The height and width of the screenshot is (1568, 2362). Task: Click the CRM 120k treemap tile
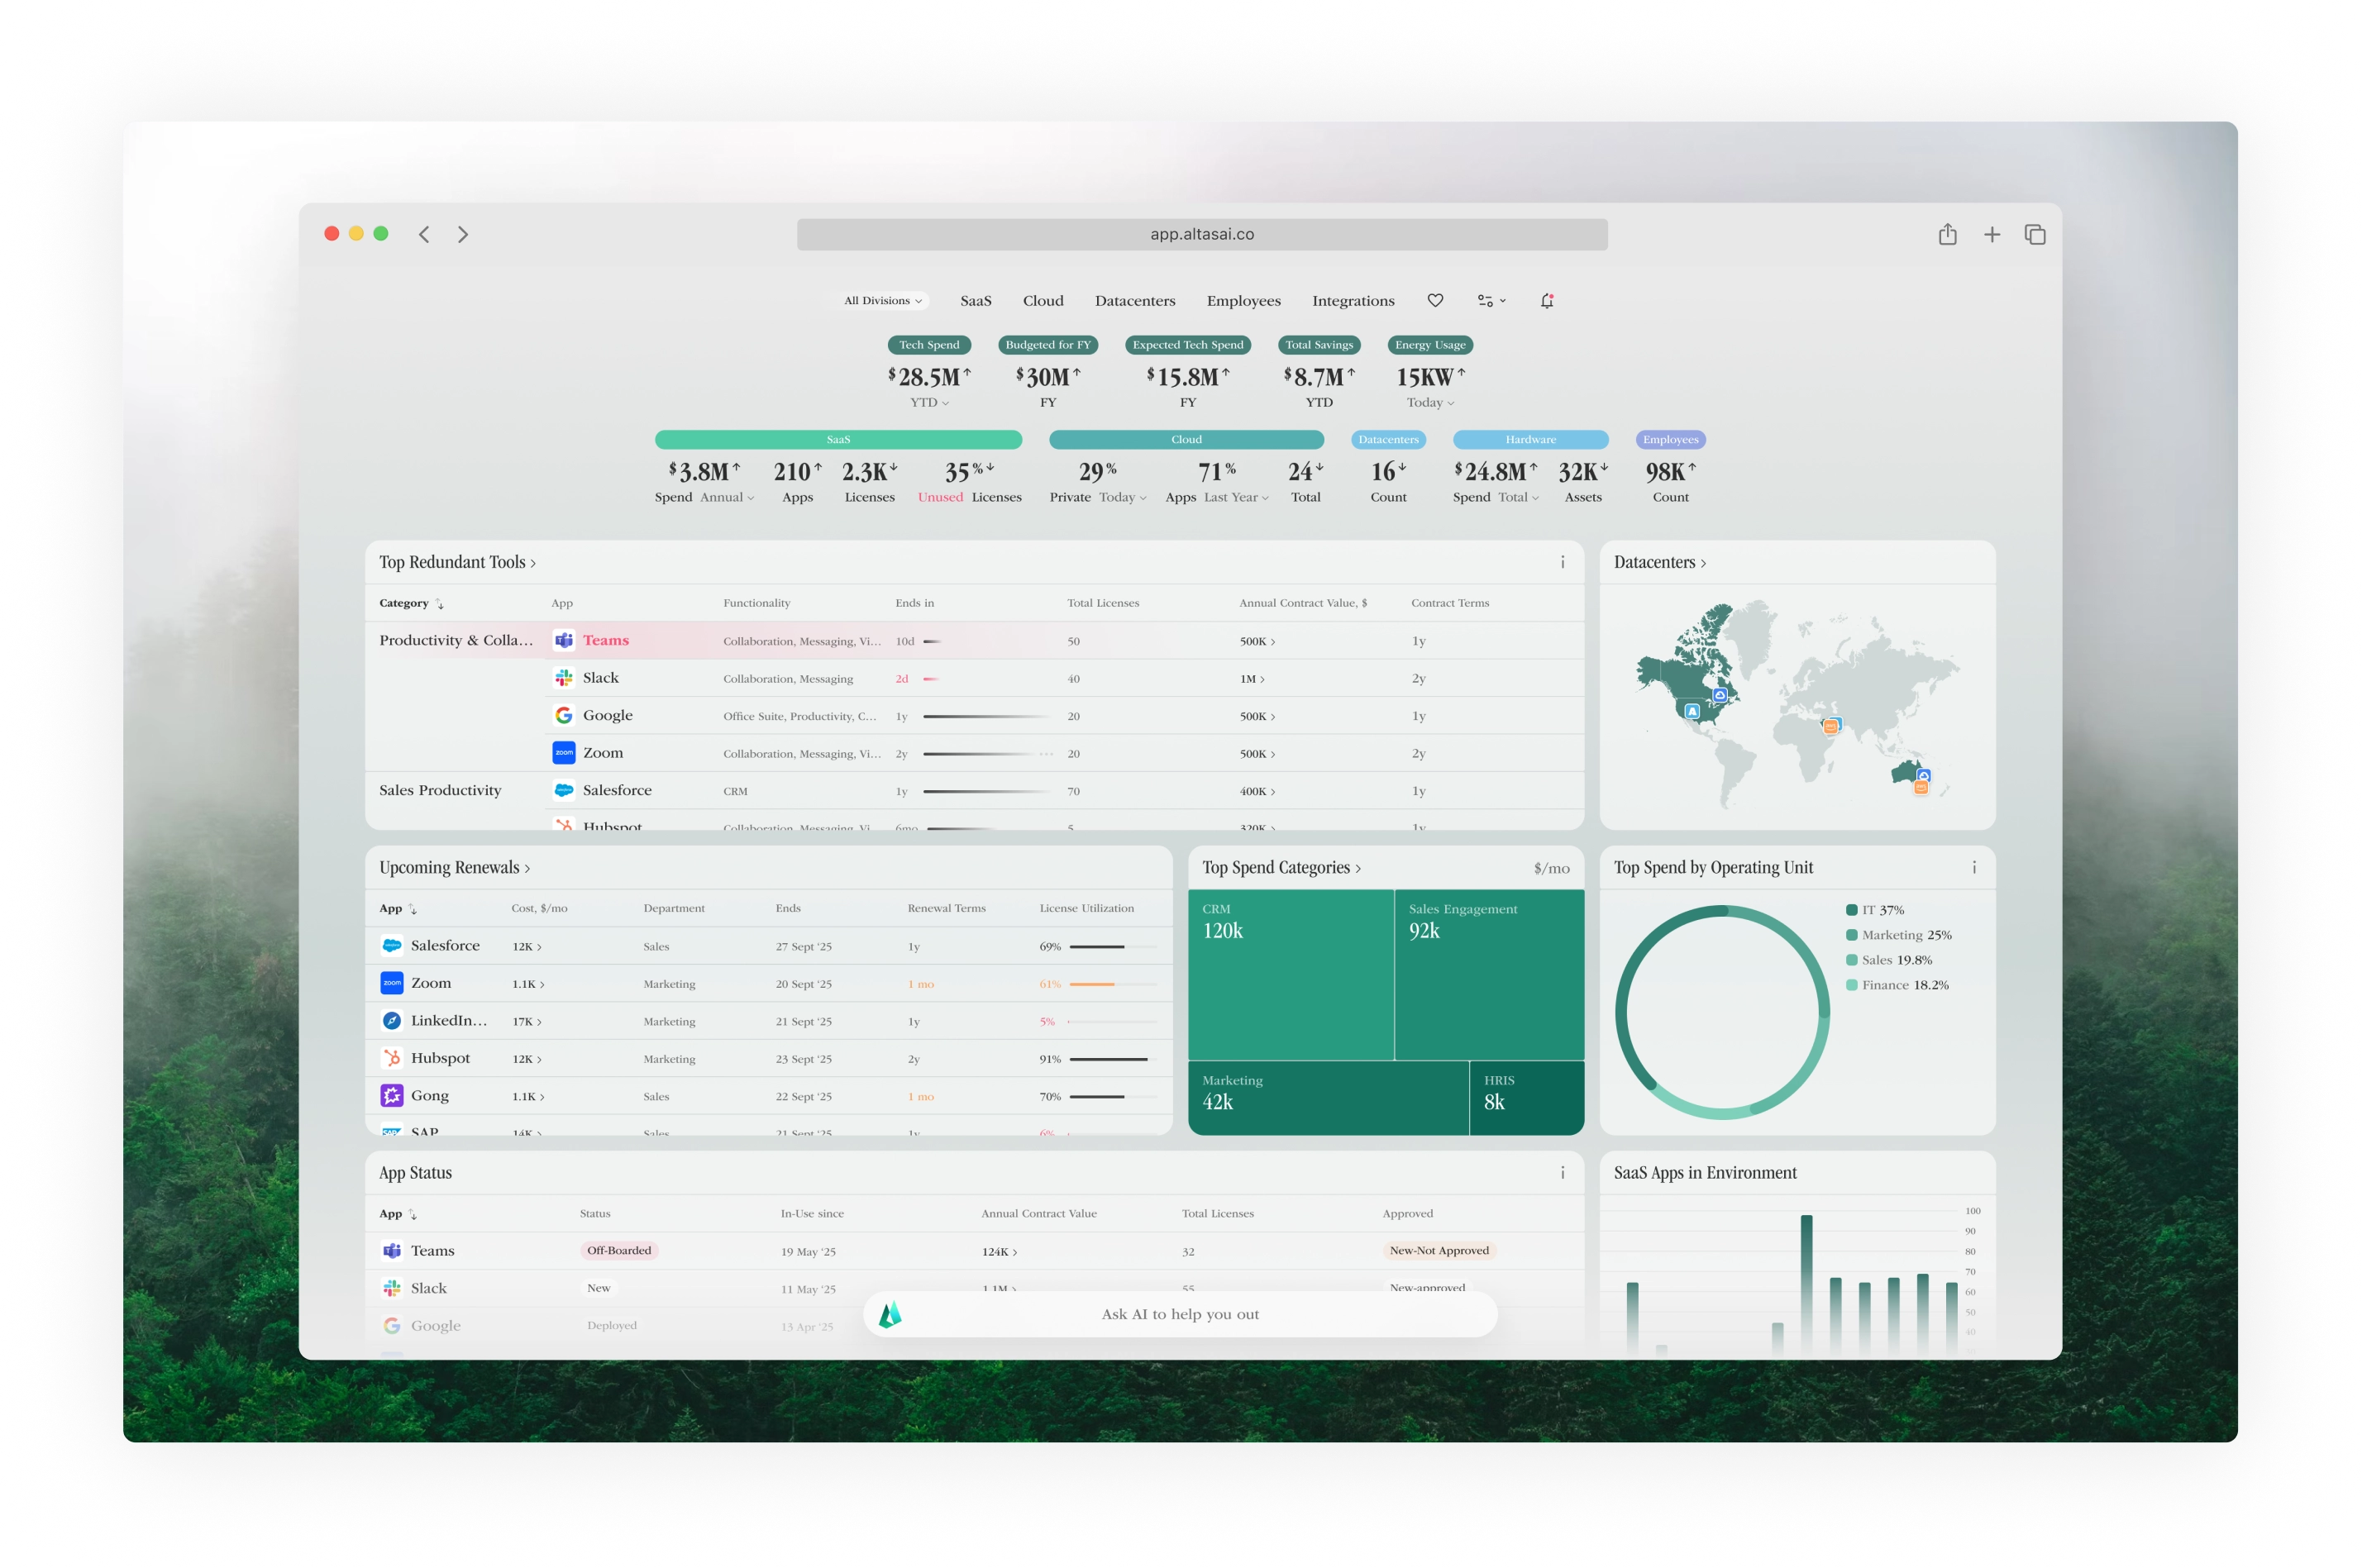coord(1291,975)
